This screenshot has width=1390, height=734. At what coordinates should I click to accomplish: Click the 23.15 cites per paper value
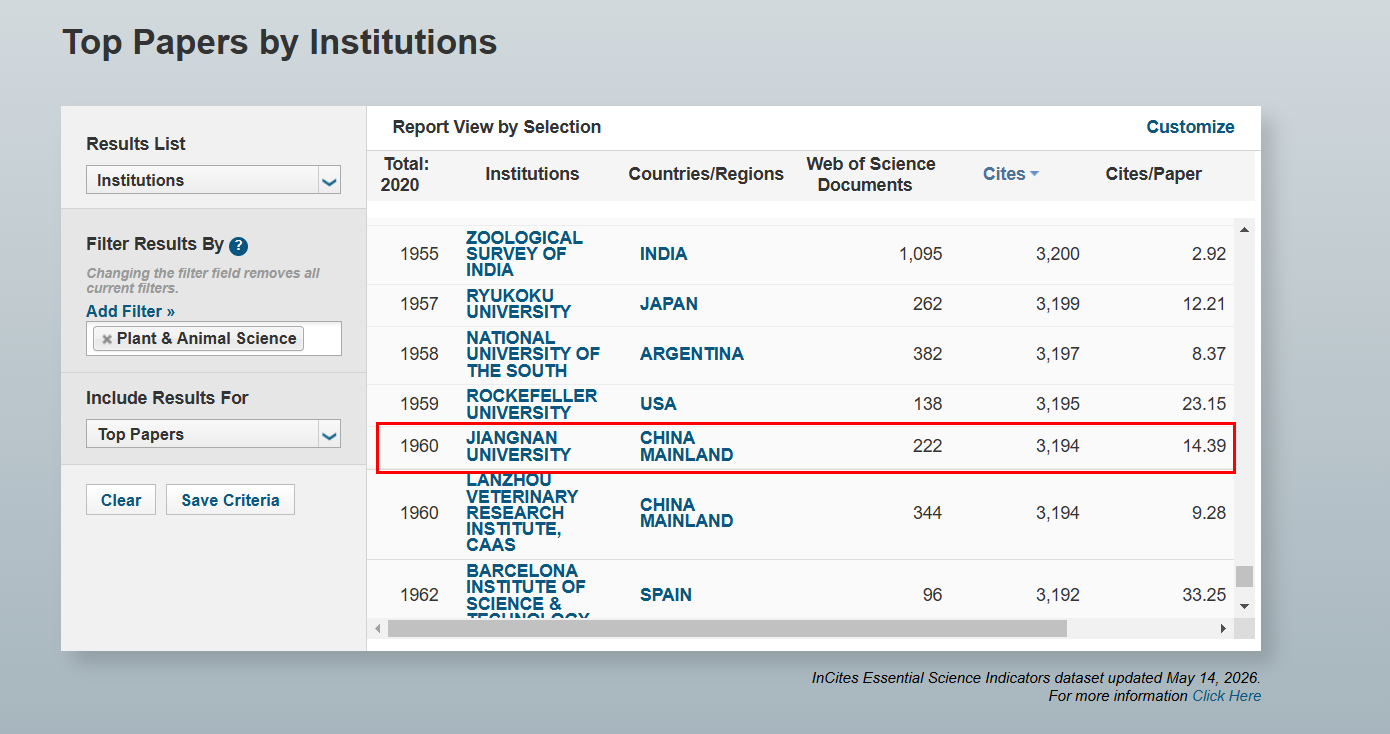(1204, 404)
